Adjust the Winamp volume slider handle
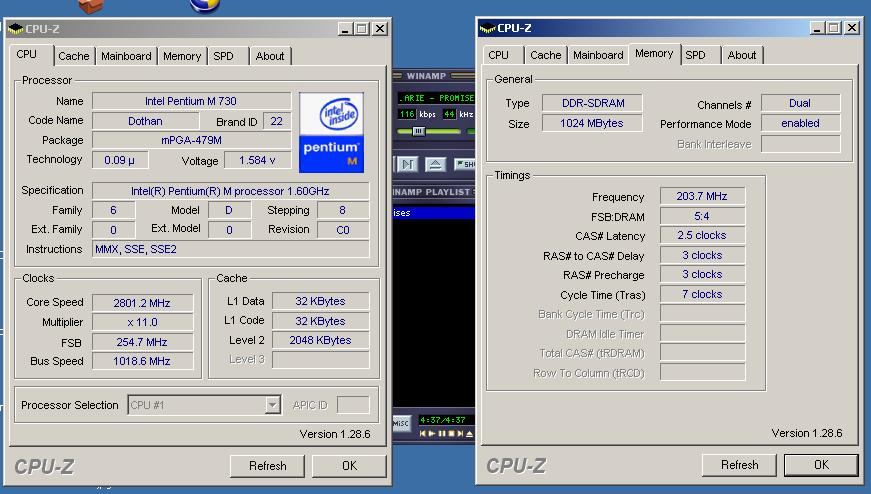Viewport: 871px width, 494px height. point(419,131)
